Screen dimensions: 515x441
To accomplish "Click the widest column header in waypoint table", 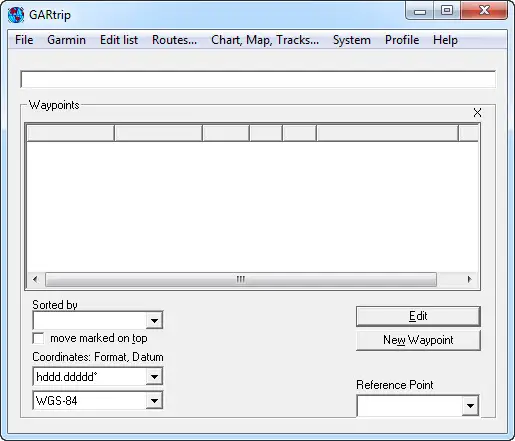I will (387, 133).
